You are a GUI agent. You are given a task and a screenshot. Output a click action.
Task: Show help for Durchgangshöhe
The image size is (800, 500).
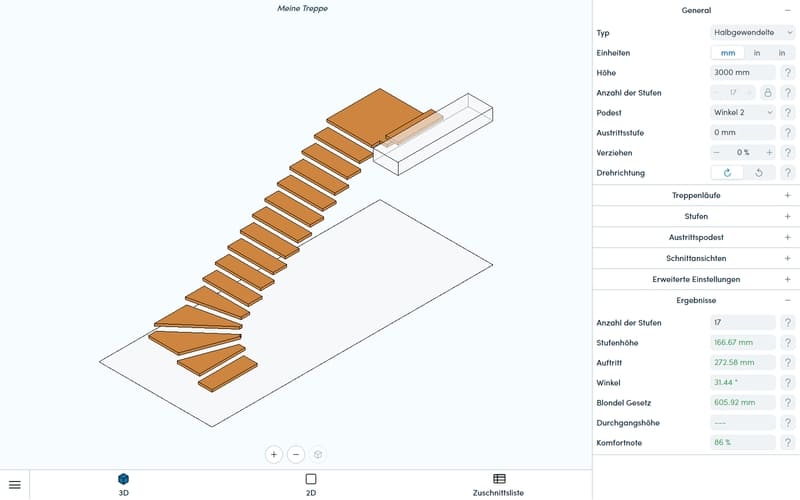coord(788,423)
